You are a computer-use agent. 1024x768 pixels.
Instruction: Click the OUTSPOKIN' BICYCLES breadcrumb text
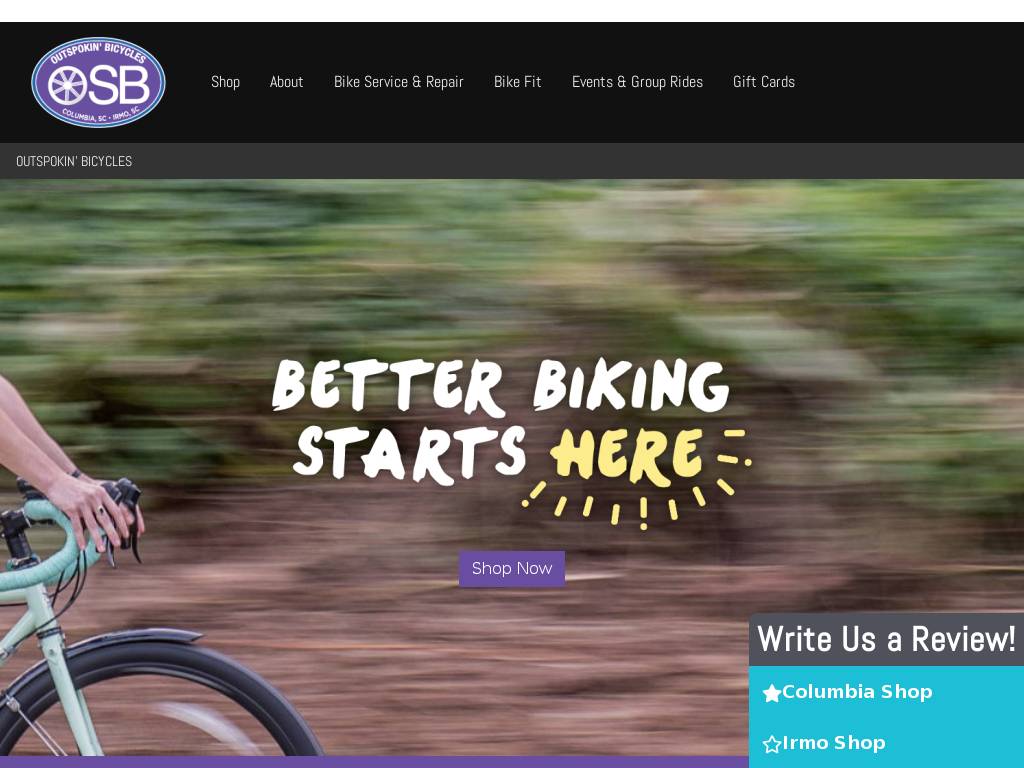click(74, 161)
